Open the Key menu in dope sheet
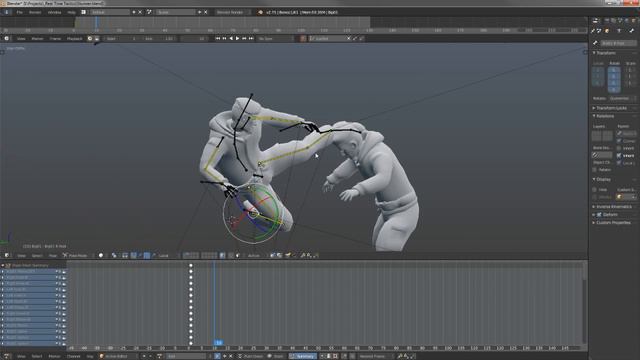 point(89,356)
